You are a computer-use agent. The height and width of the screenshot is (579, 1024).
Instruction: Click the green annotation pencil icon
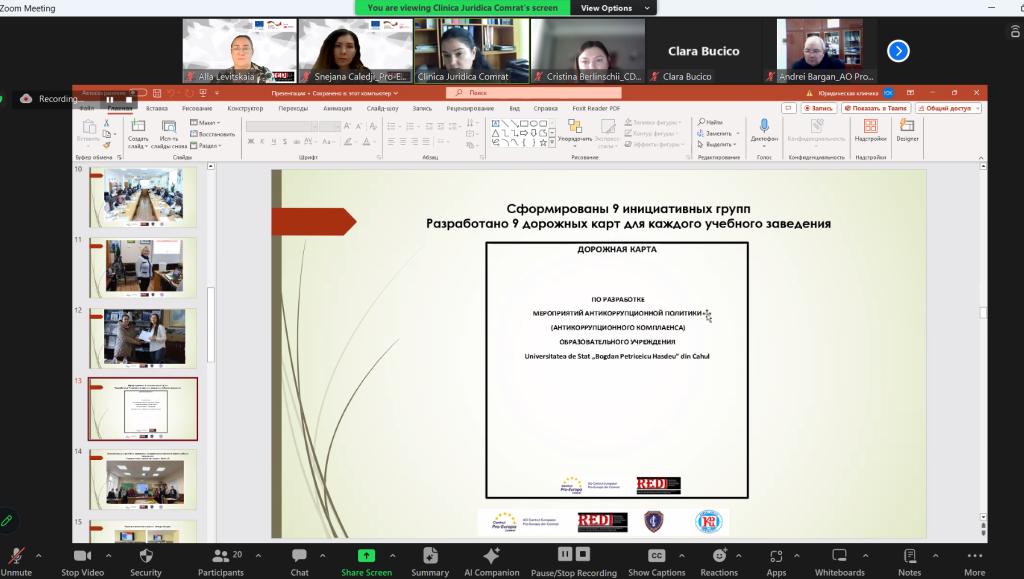tap(7, 520)
